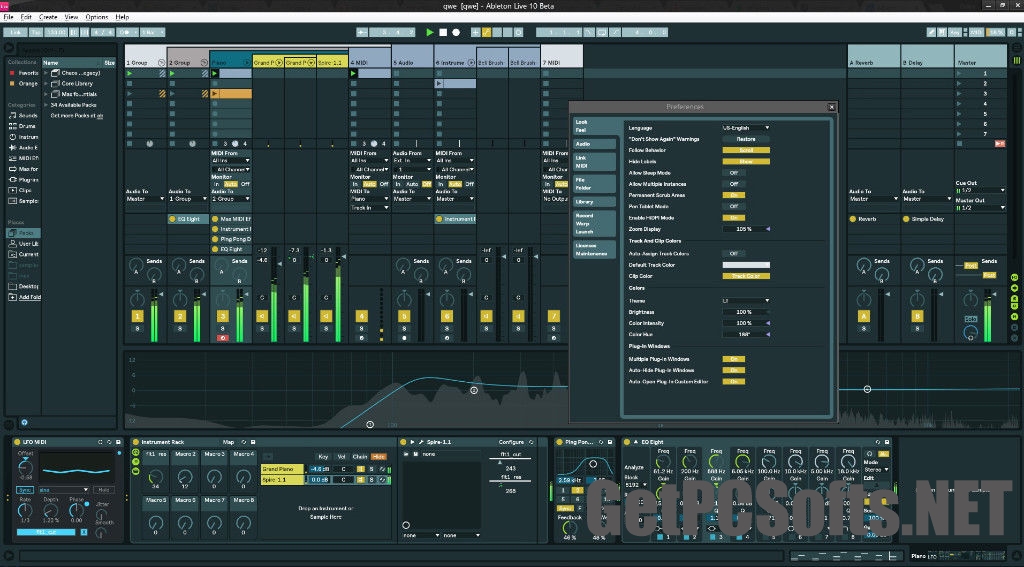Start playback with the green Play button
The image size is (1024, 567).
pyautogui.click(x=430, y=32)
